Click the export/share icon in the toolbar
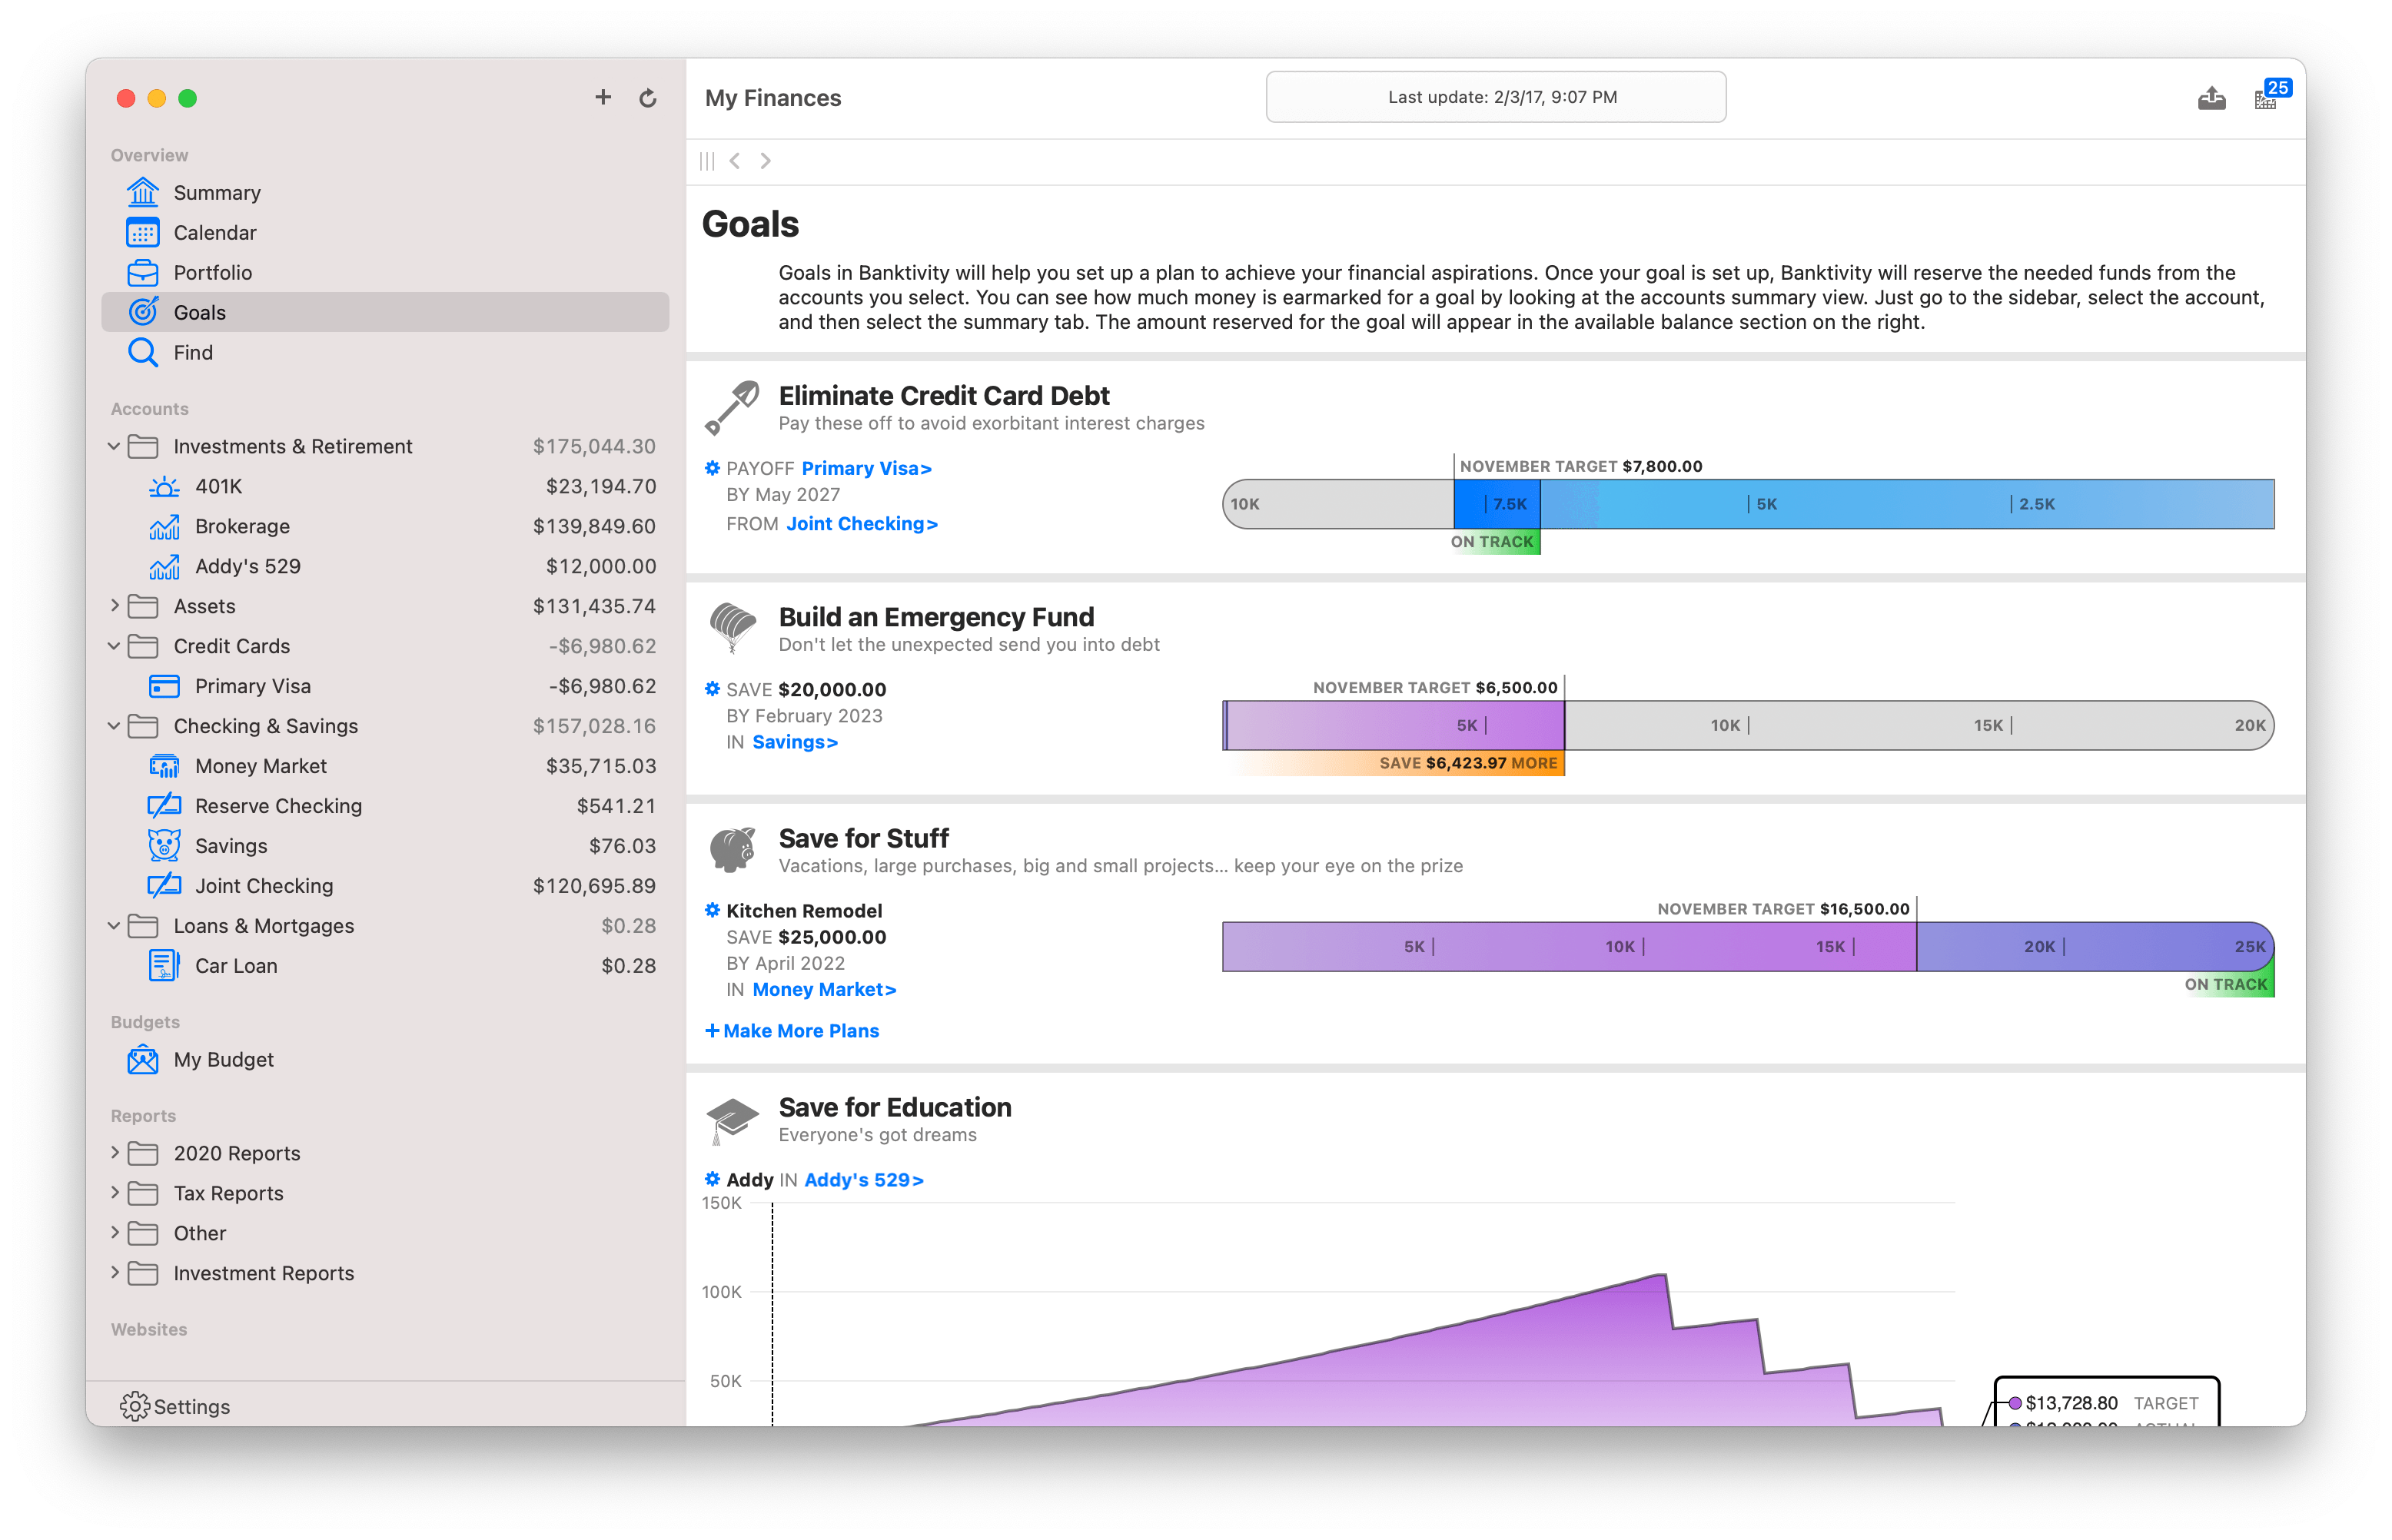 (x=2211, y=97)
